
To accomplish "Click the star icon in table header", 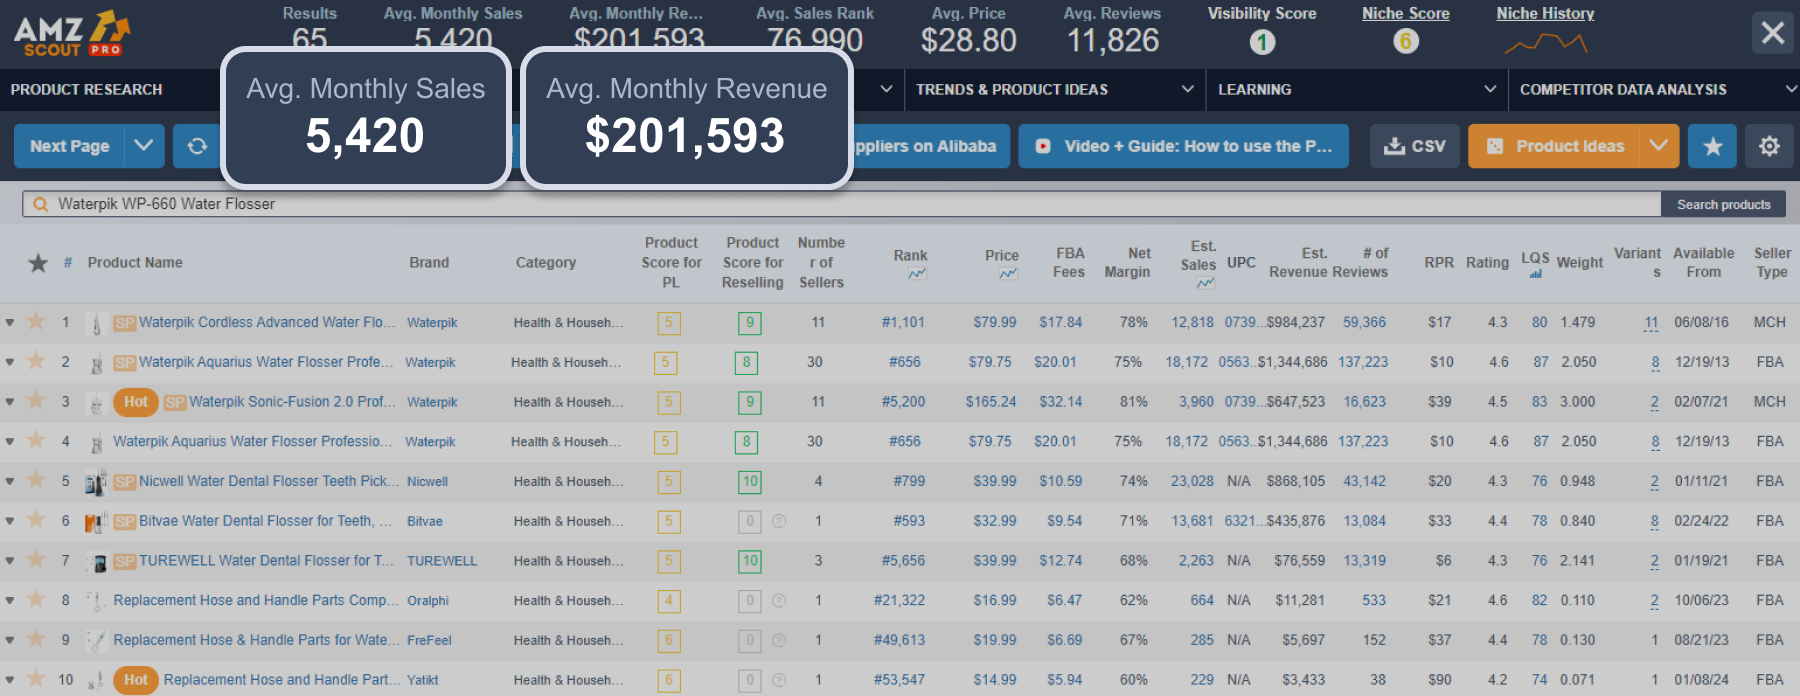I will point(38,263).
